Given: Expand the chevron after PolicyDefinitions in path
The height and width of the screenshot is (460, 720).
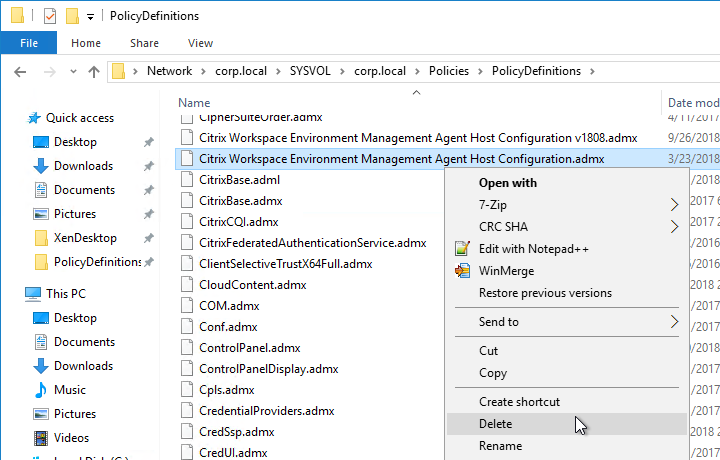Looking at the screenshot, I should pos(592,72).
